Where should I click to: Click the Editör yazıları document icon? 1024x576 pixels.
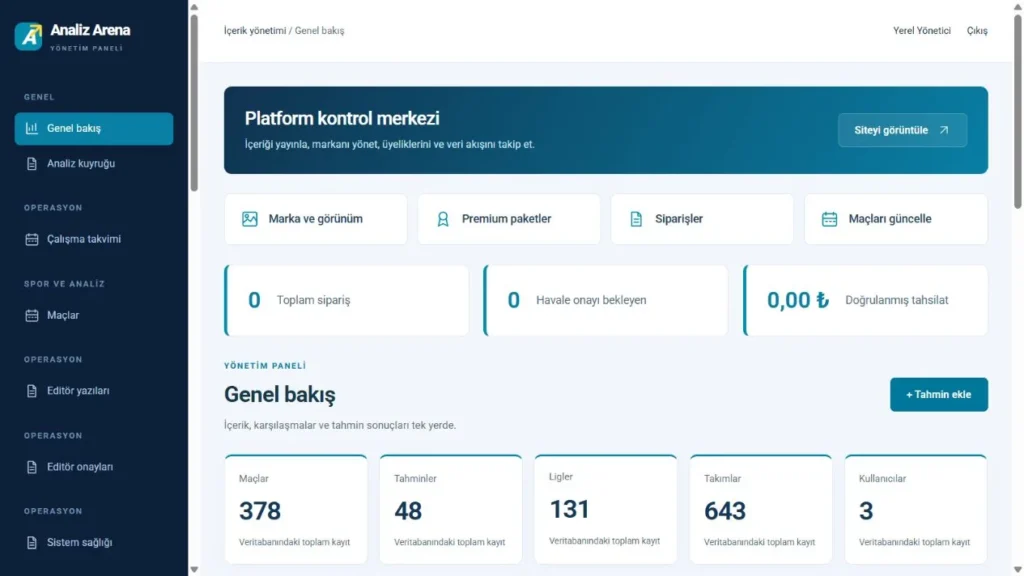tap(31, 391)
